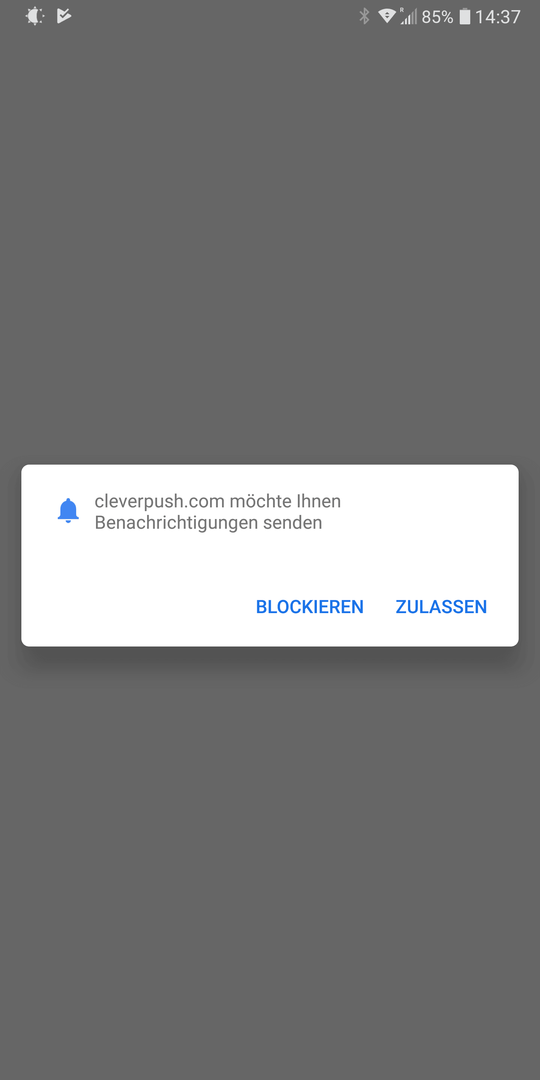Tap the empty middle of the status bar

coord(214,17)
